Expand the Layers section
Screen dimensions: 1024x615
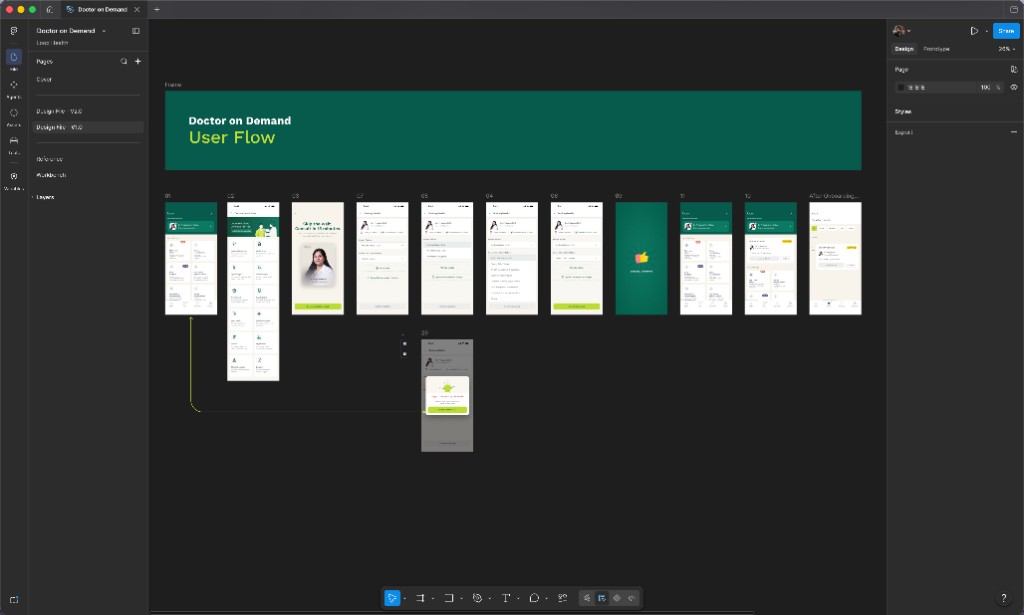[x=43, y=197]
